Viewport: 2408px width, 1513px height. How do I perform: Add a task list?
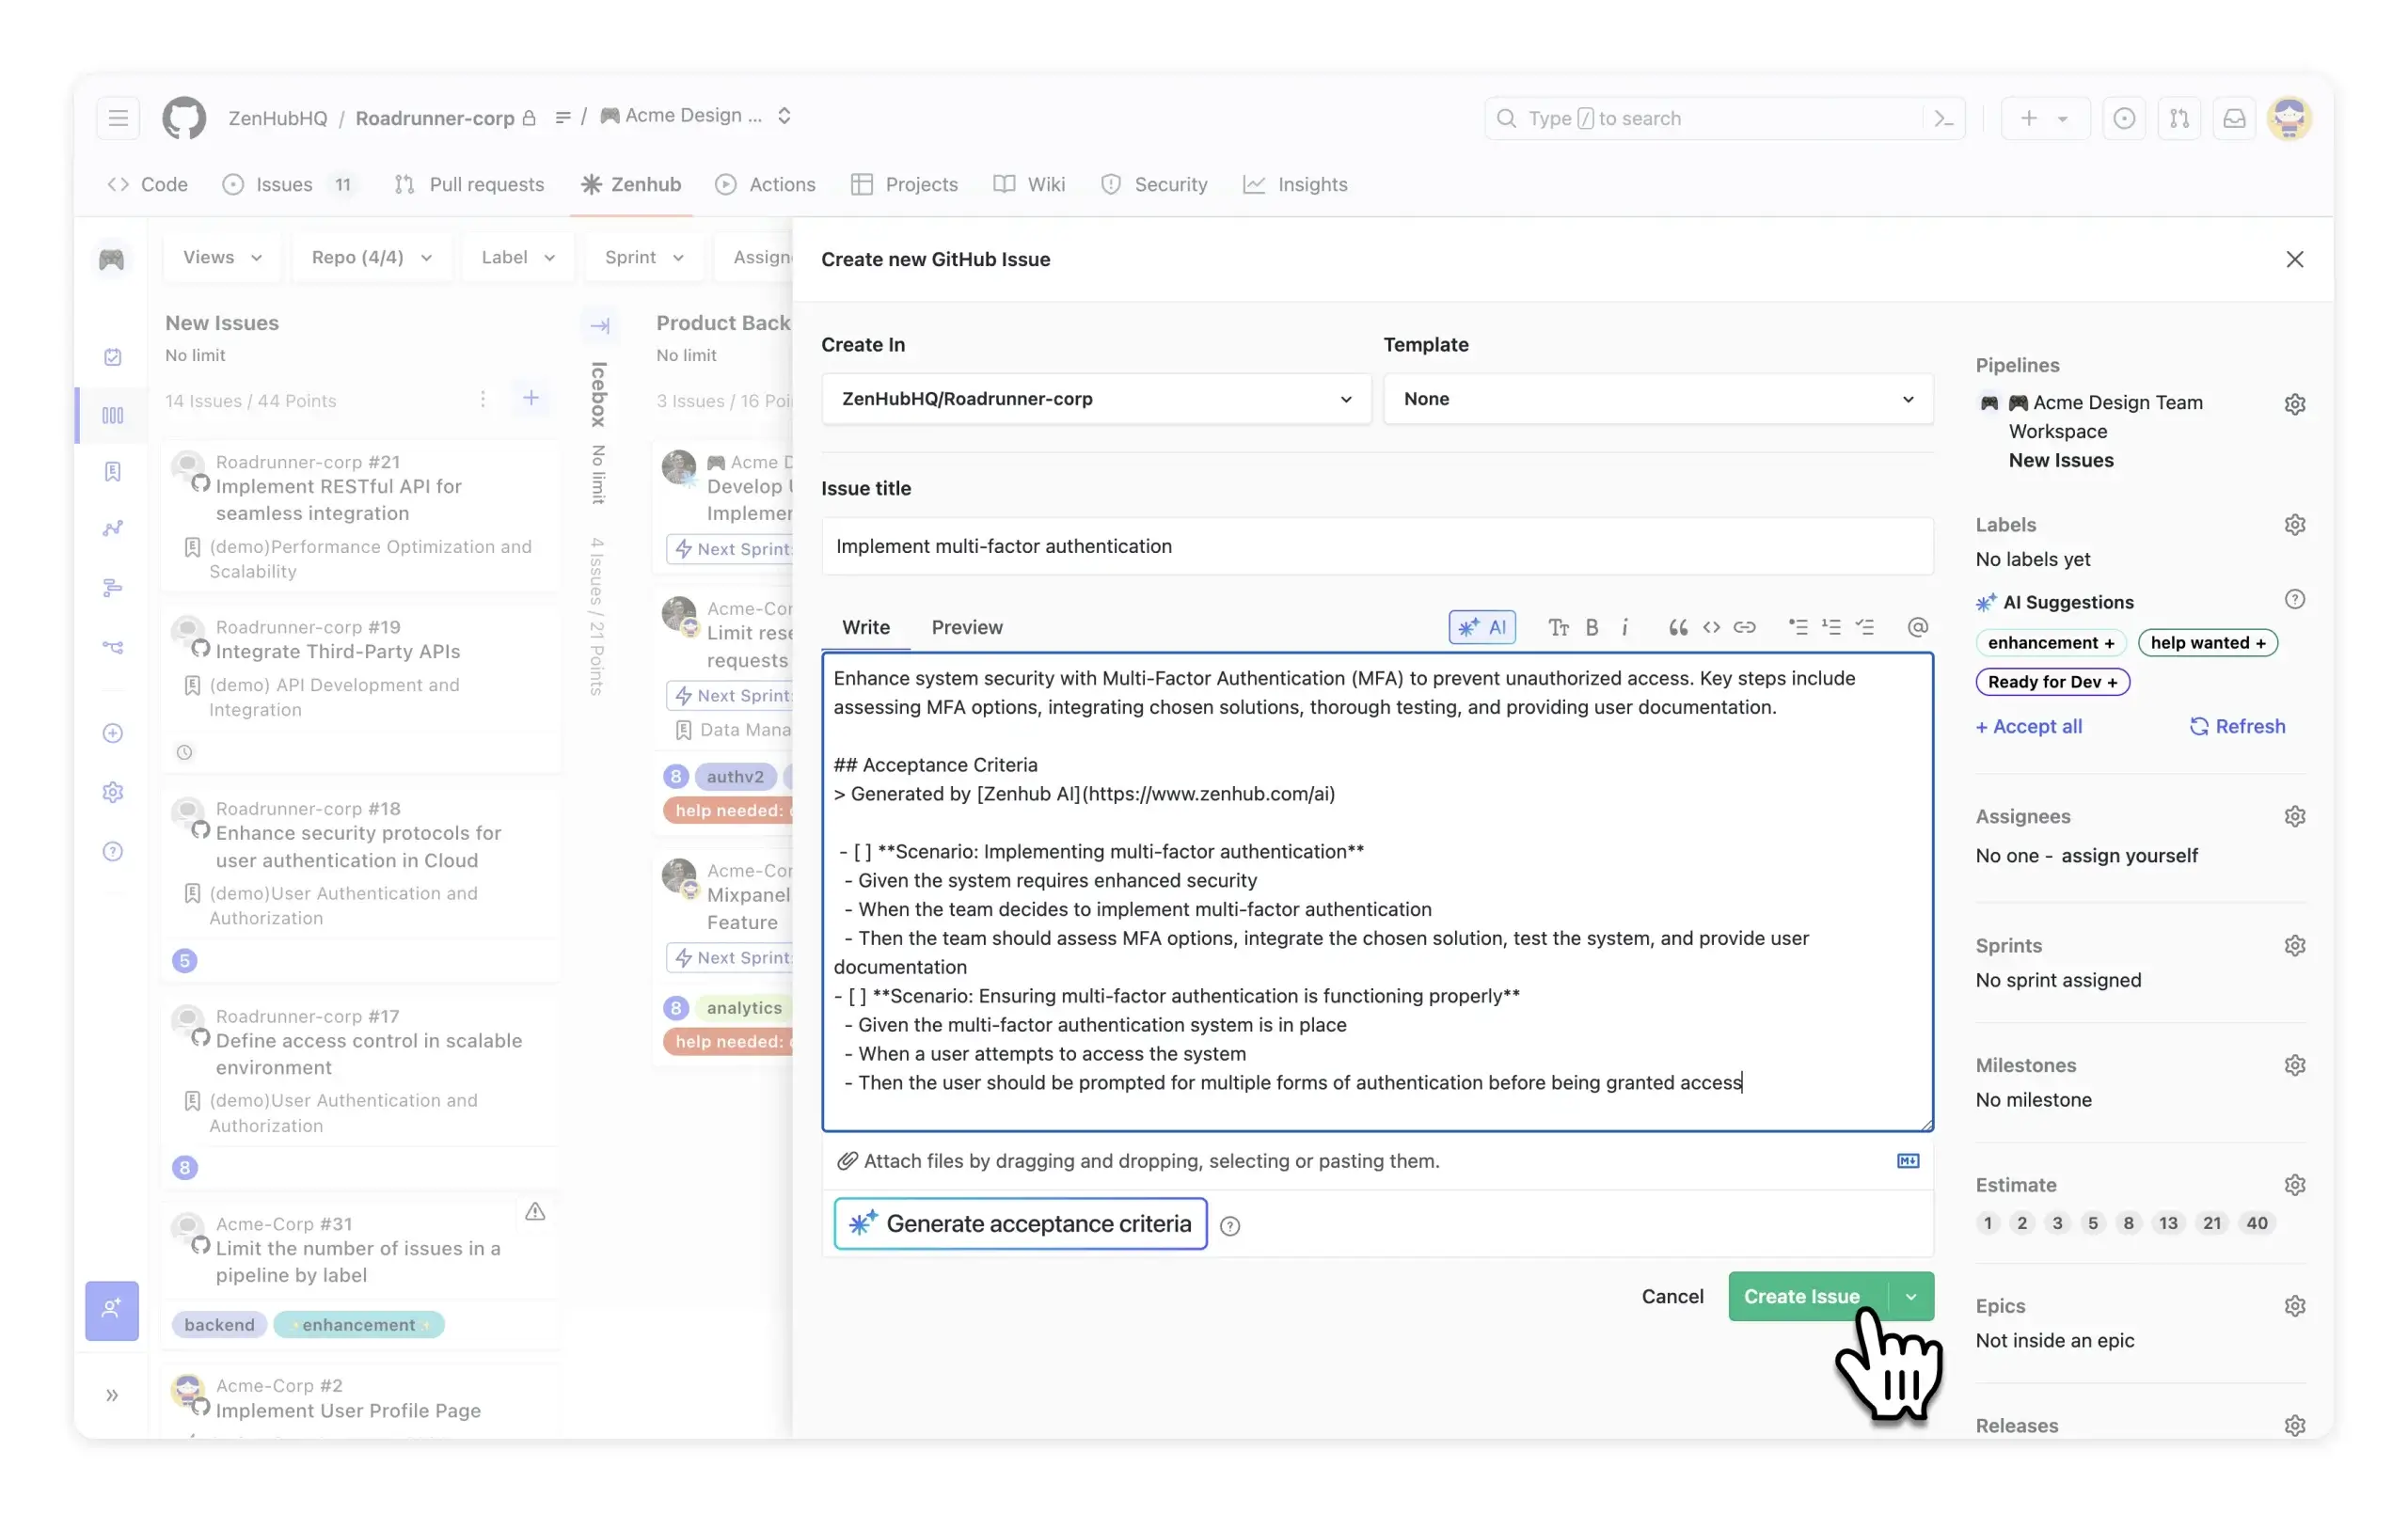tap(1864, 627)
